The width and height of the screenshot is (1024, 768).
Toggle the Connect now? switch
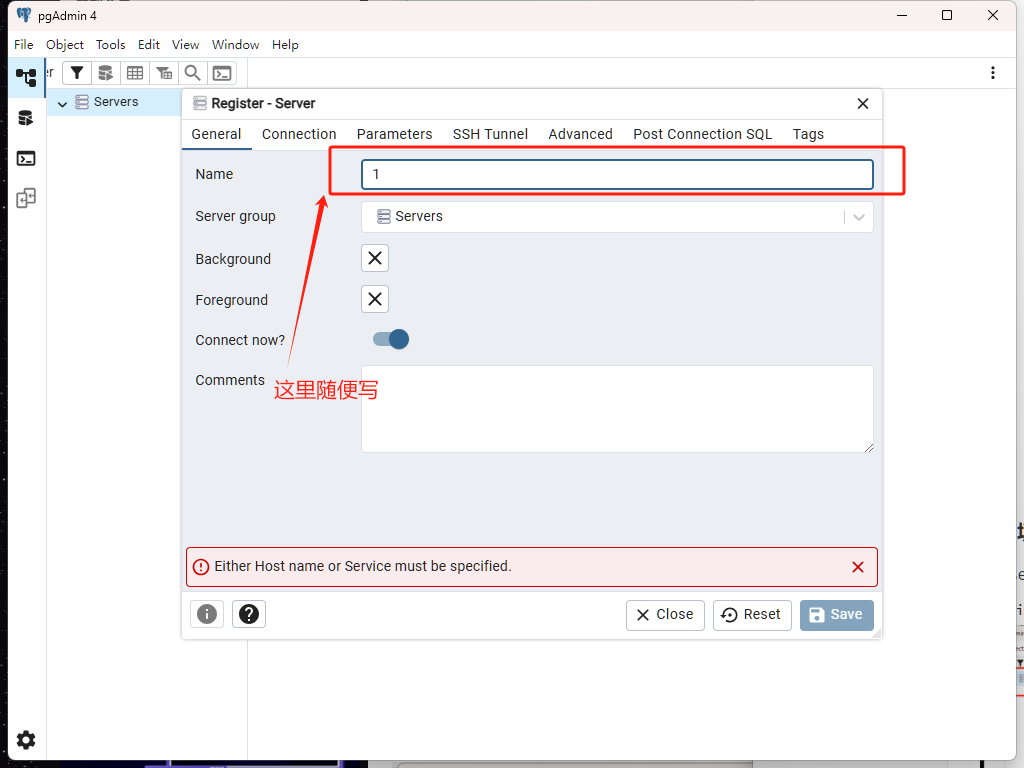pyautogui.click(x=391, y=339)
